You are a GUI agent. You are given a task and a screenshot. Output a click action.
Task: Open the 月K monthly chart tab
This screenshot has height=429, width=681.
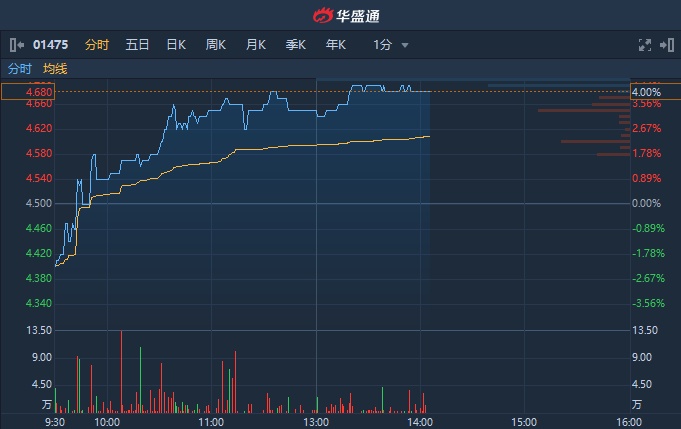[x=256, y=45]
